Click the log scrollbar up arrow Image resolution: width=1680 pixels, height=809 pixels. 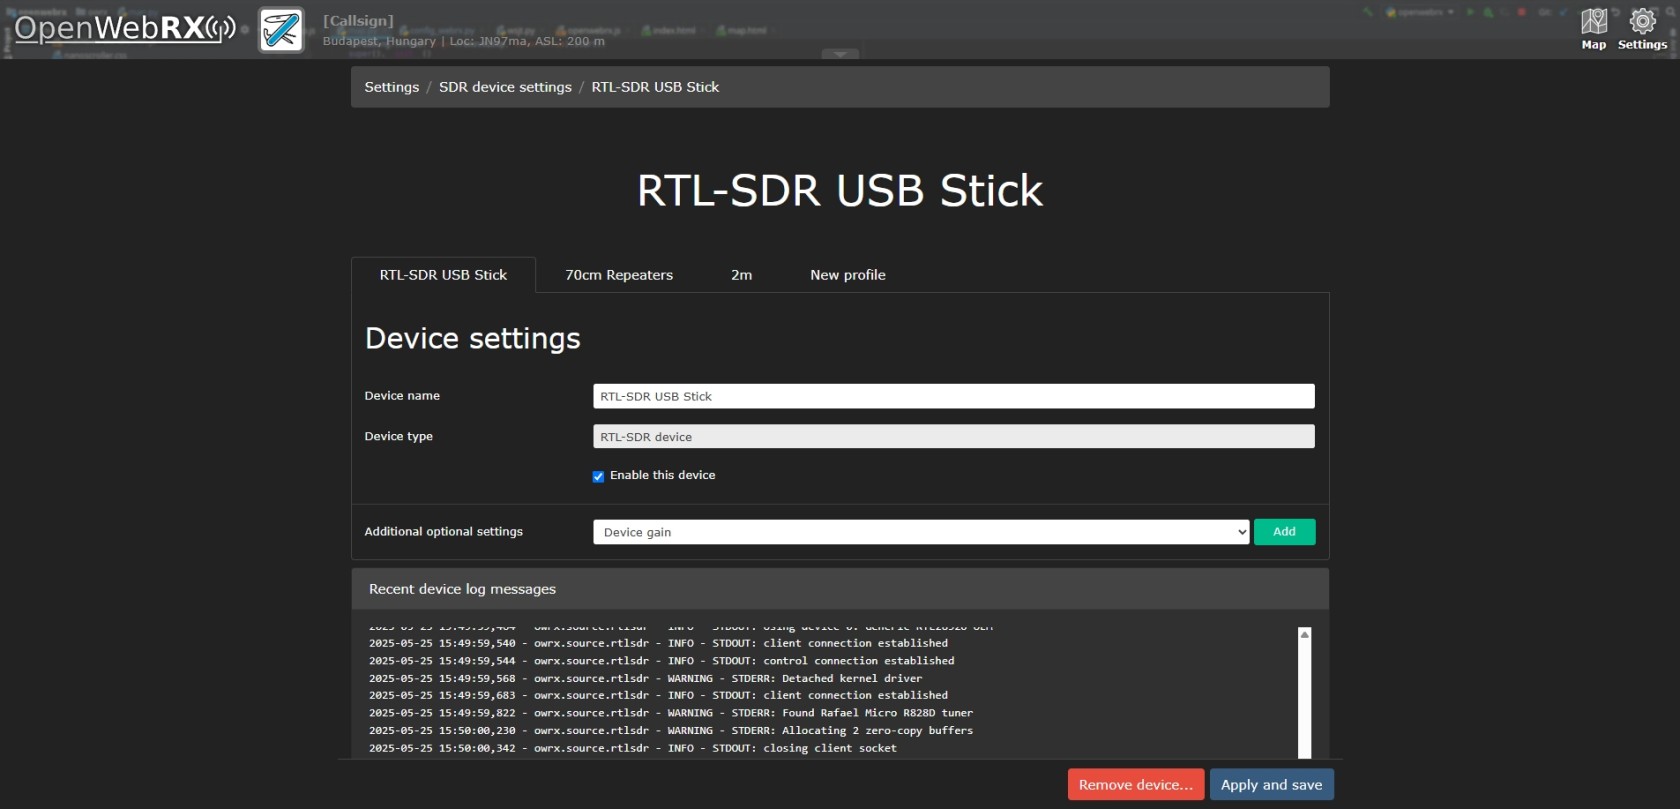(x=1304, y=634)
